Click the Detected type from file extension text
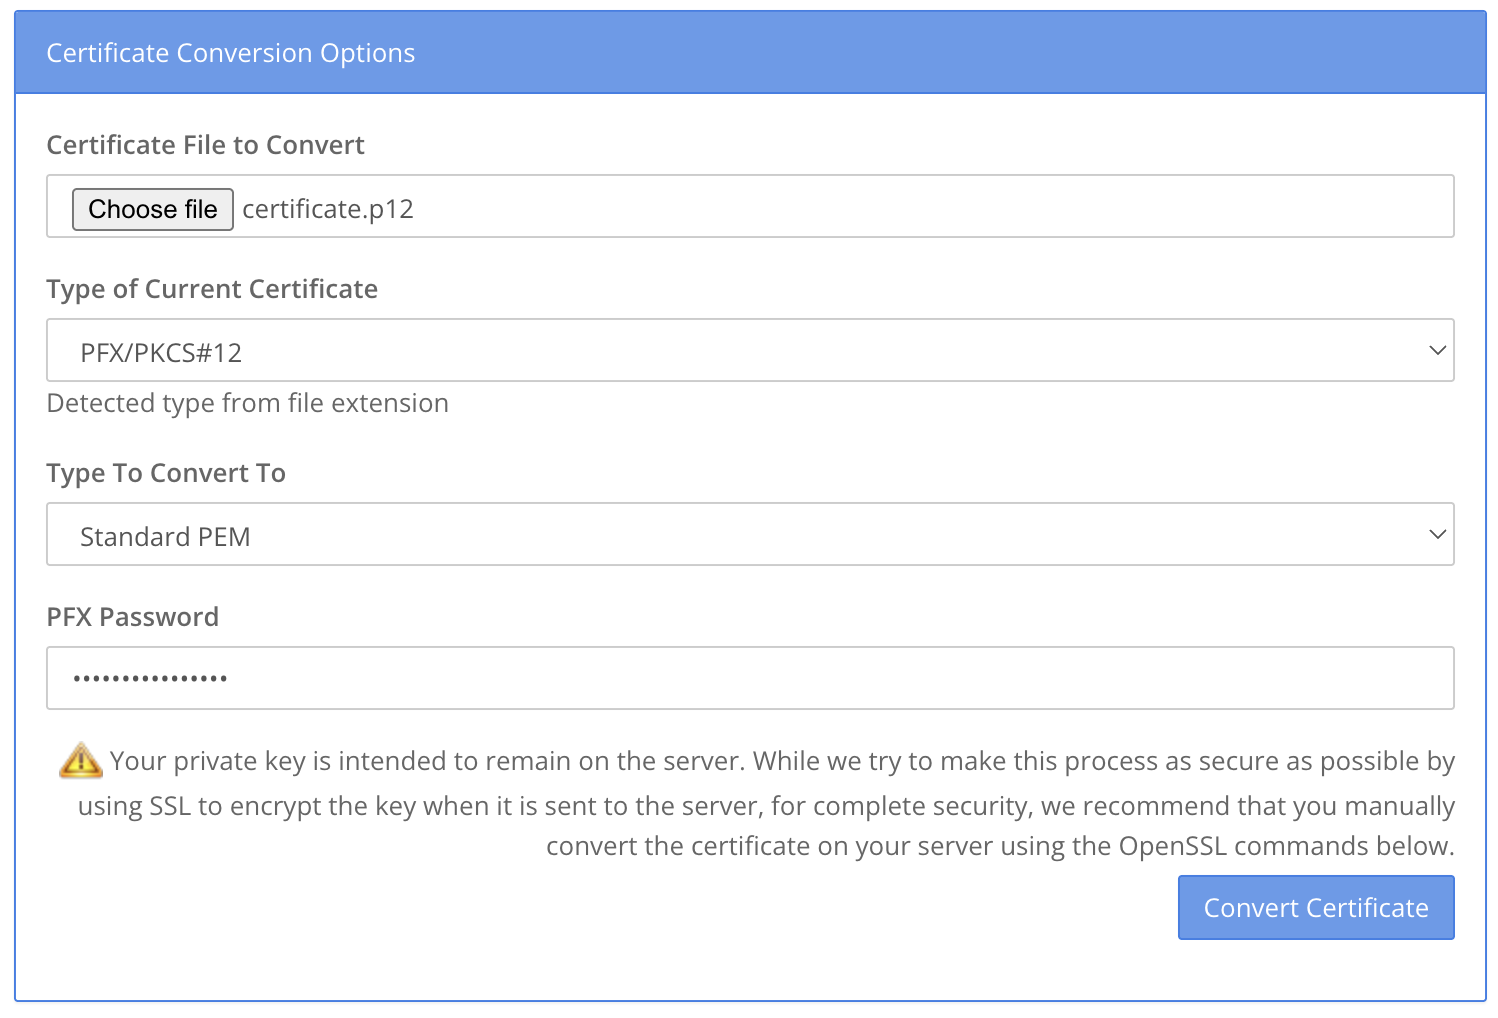This screenshot has width=1498, height=1018. pos(247,403)
